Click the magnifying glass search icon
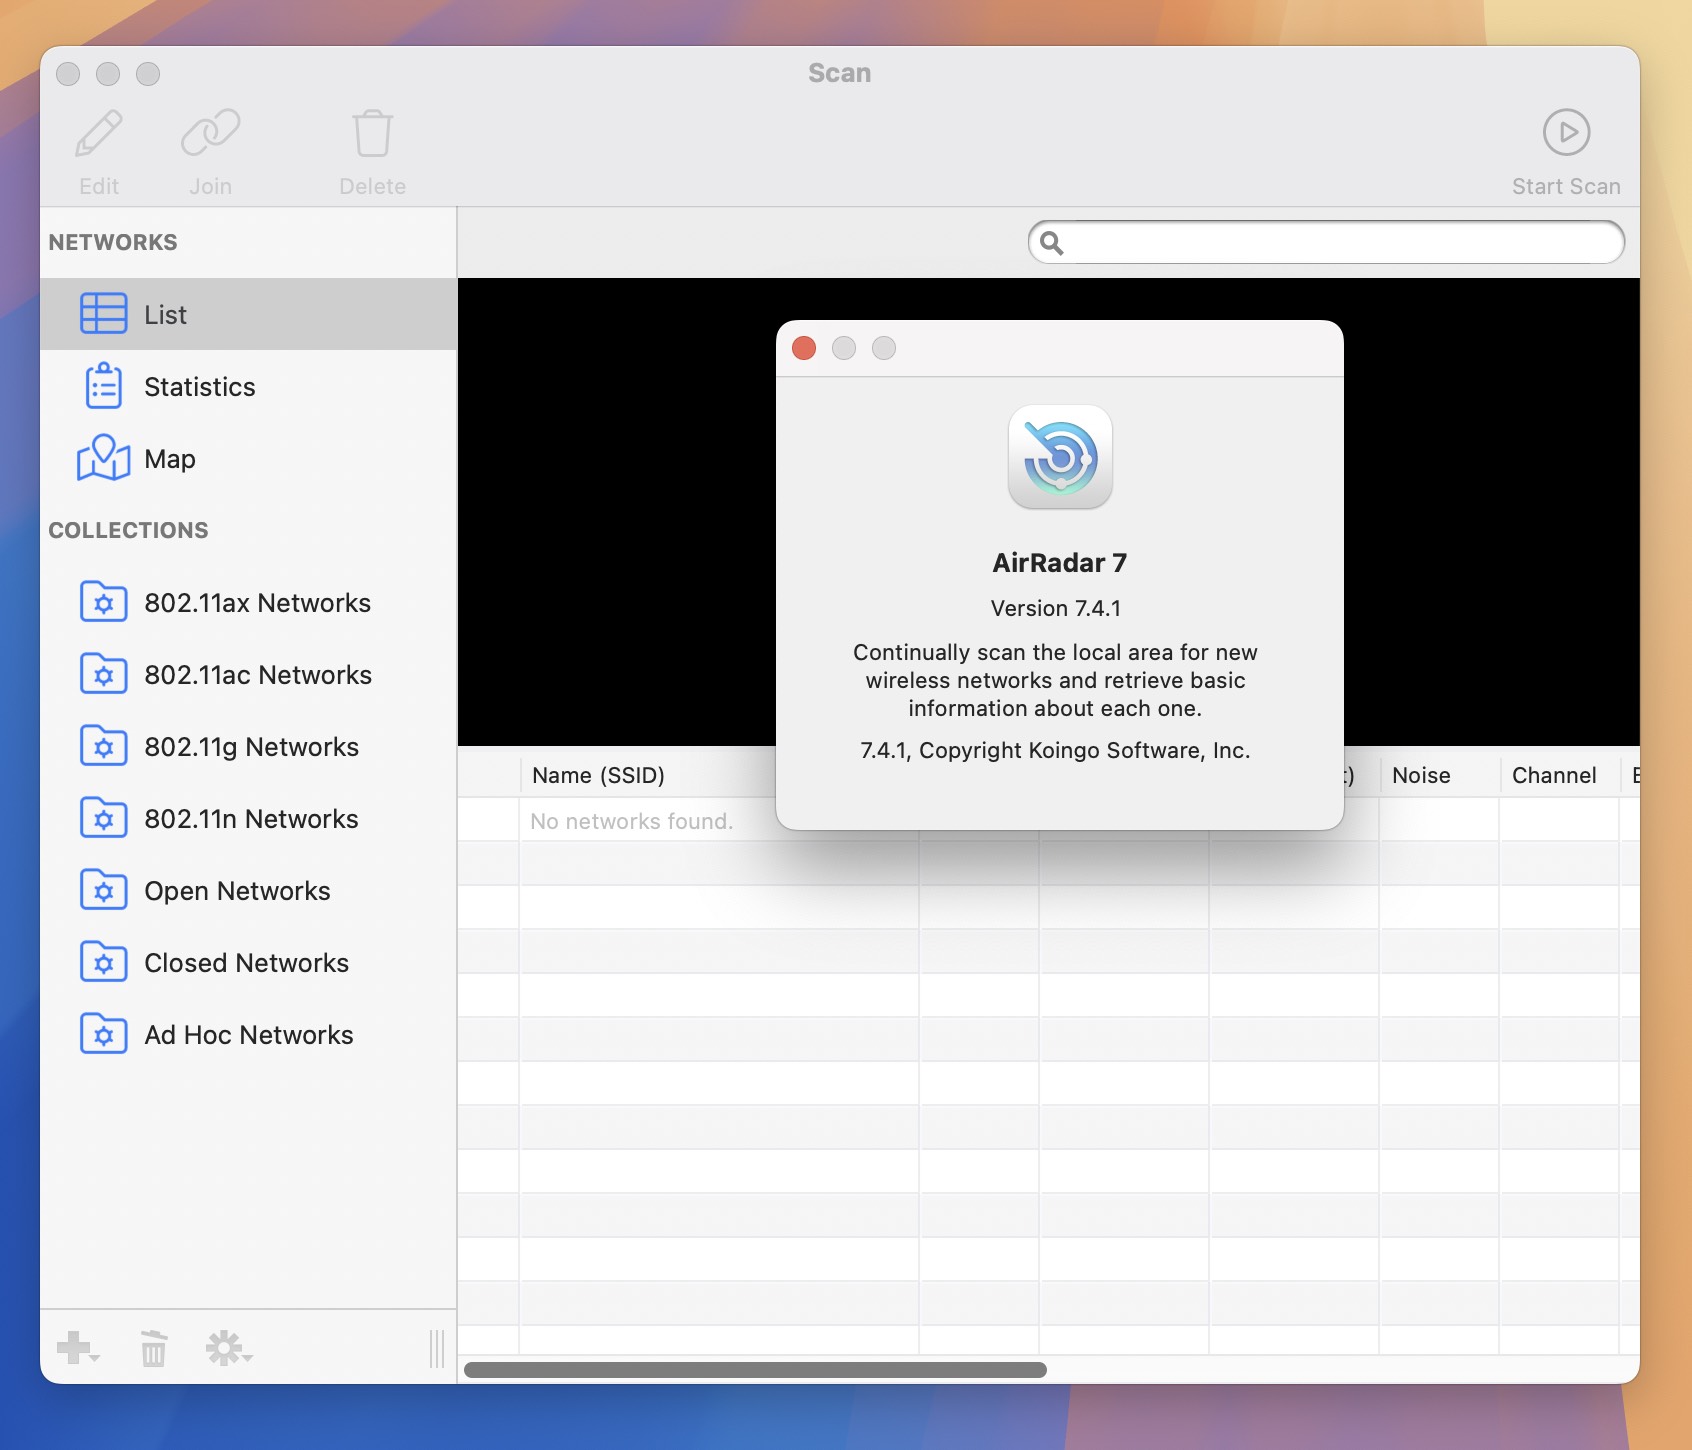This screenshot has height=1450, width=1692. click(1051, 243)
